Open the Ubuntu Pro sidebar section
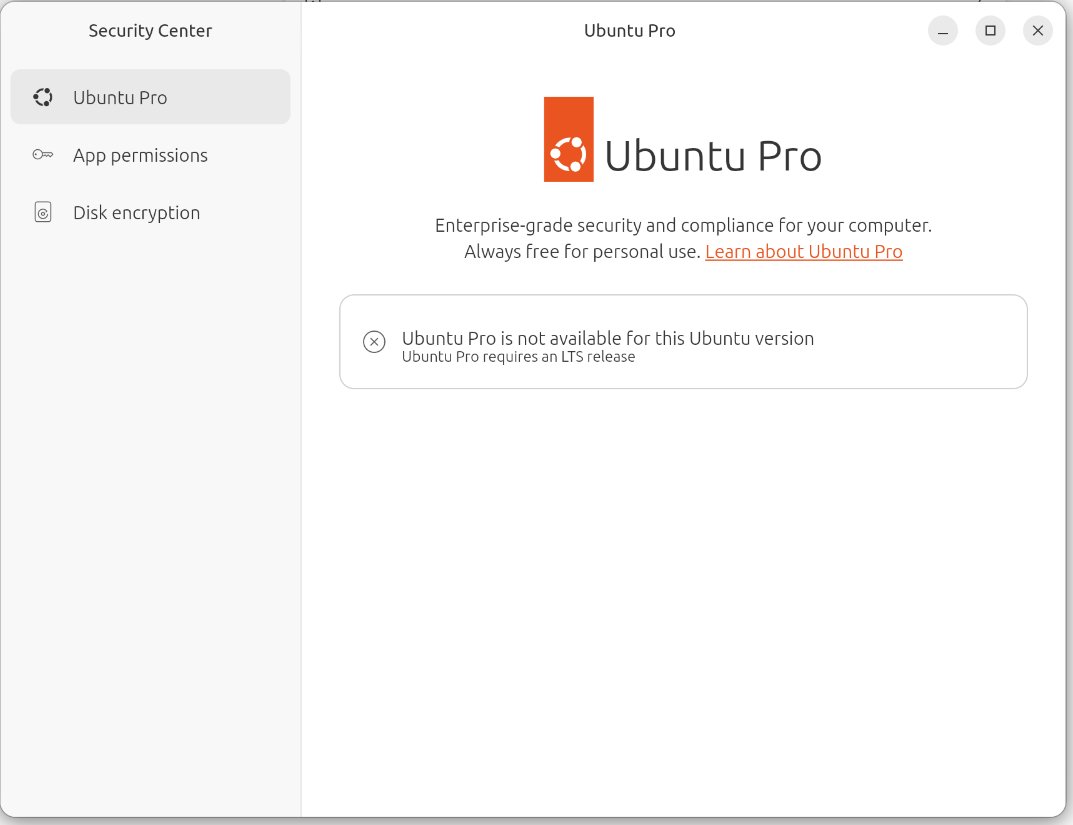The width and height of the screenshot is (1073, 825). tap(150, 96)
